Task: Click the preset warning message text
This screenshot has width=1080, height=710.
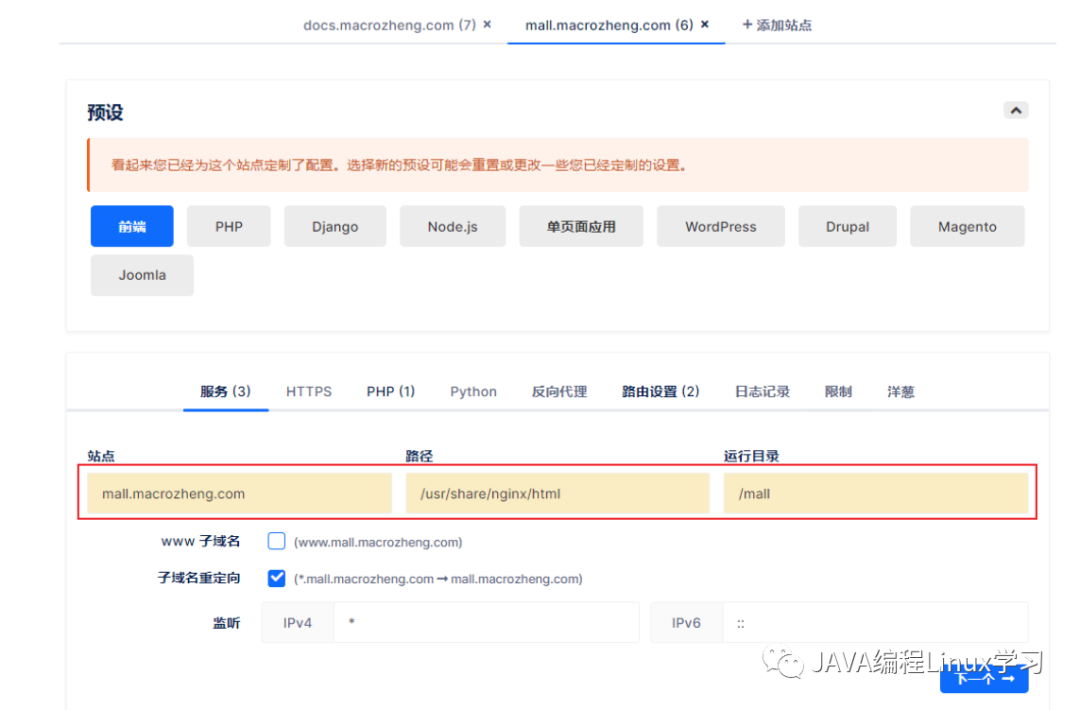Action: click(398, 165)
